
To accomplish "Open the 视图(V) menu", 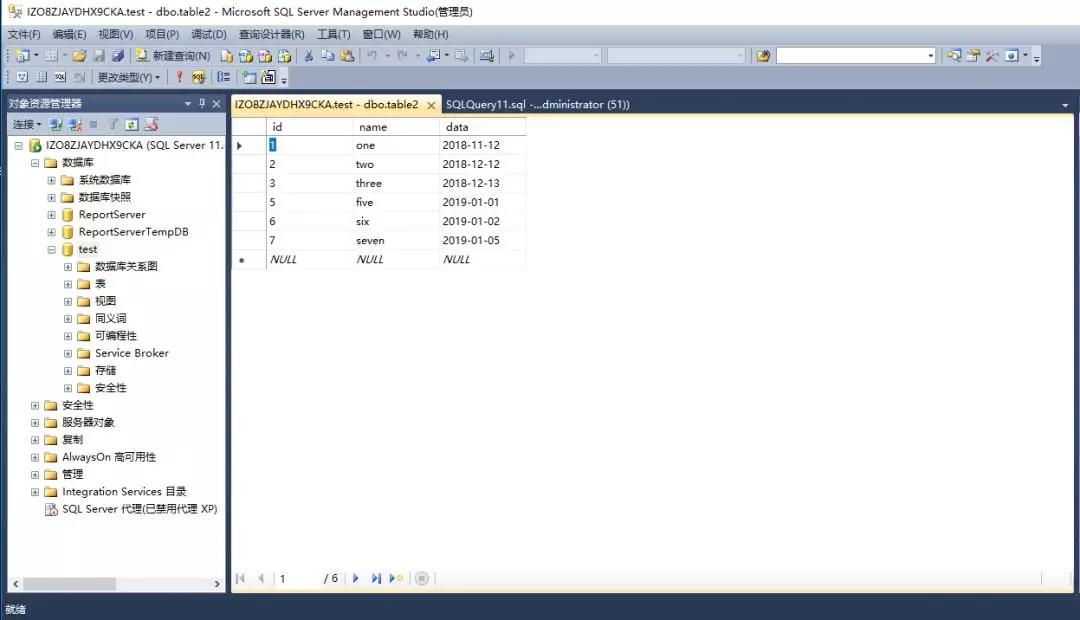I will click(115, 34).
